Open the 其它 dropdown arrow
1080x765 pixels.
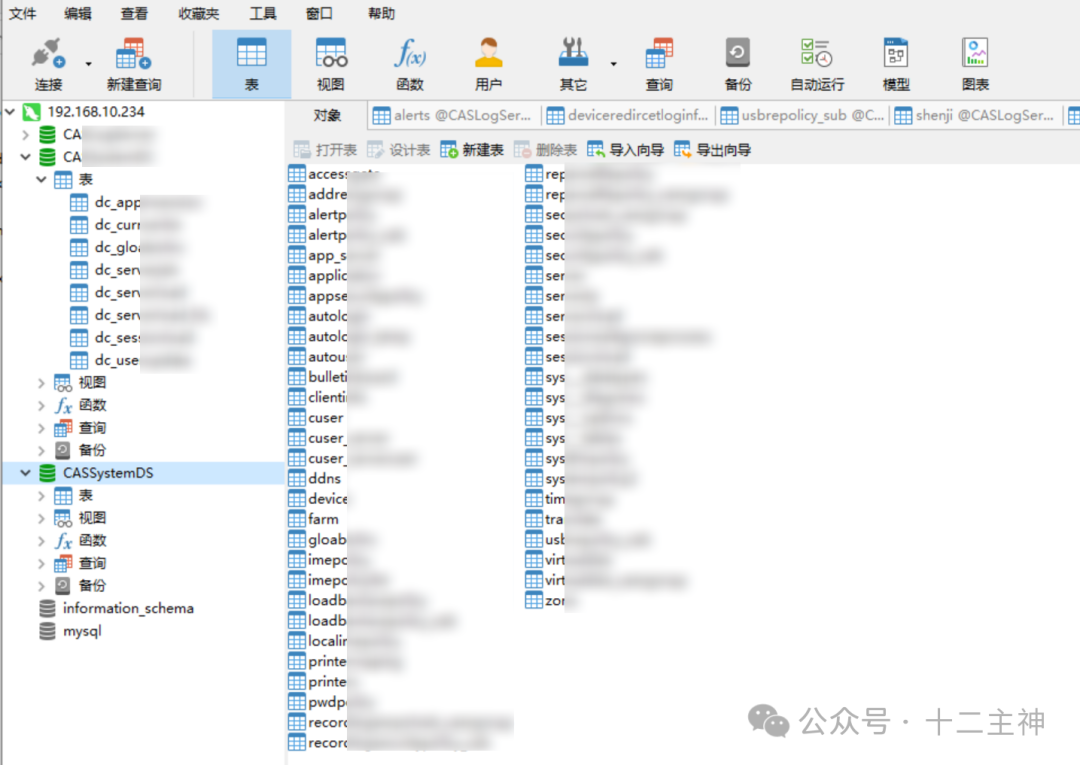[x=614, y=64]
